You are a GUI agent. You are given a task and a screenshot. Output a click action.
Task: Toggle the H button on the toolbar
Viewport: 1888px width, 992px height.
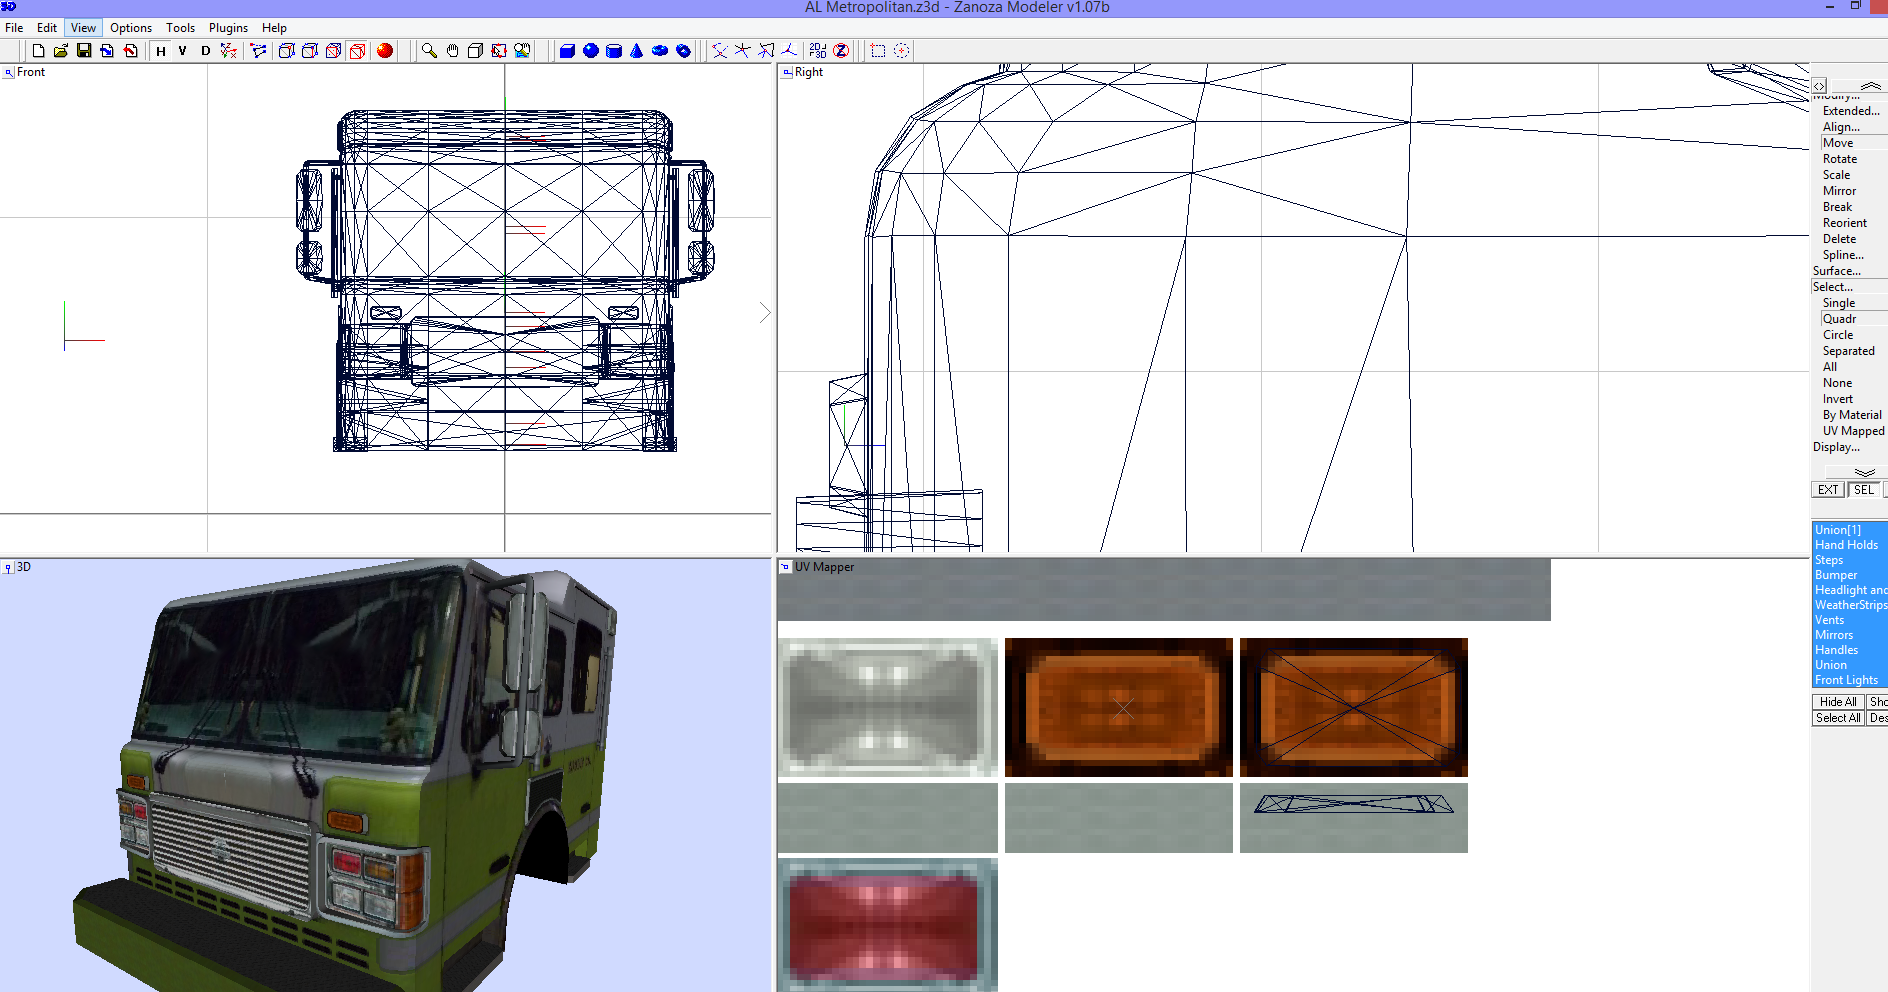(x=160, y=50)
